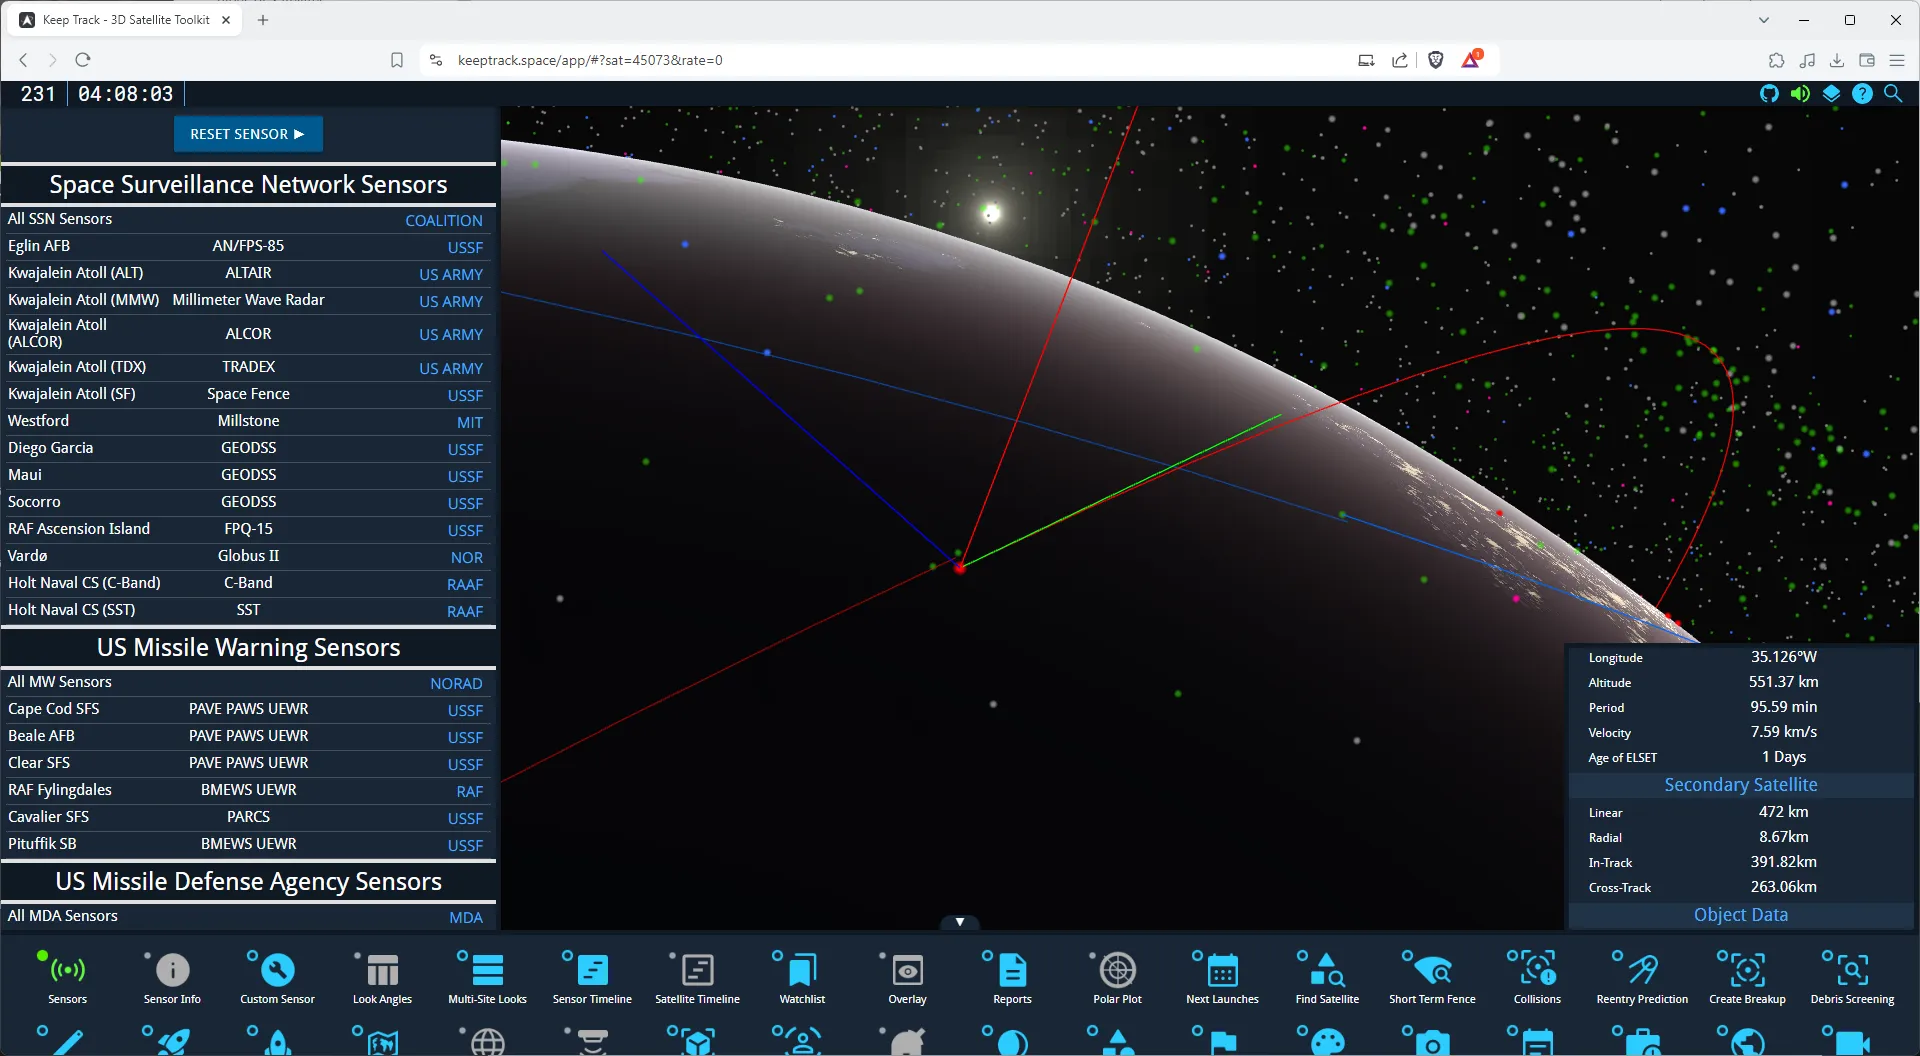Image resolution: width=1920 pixels, height=1056 pixels.
Task: Click the GitHub icon in top bar
Action: pyautogui.click(x=1769, y=94)
